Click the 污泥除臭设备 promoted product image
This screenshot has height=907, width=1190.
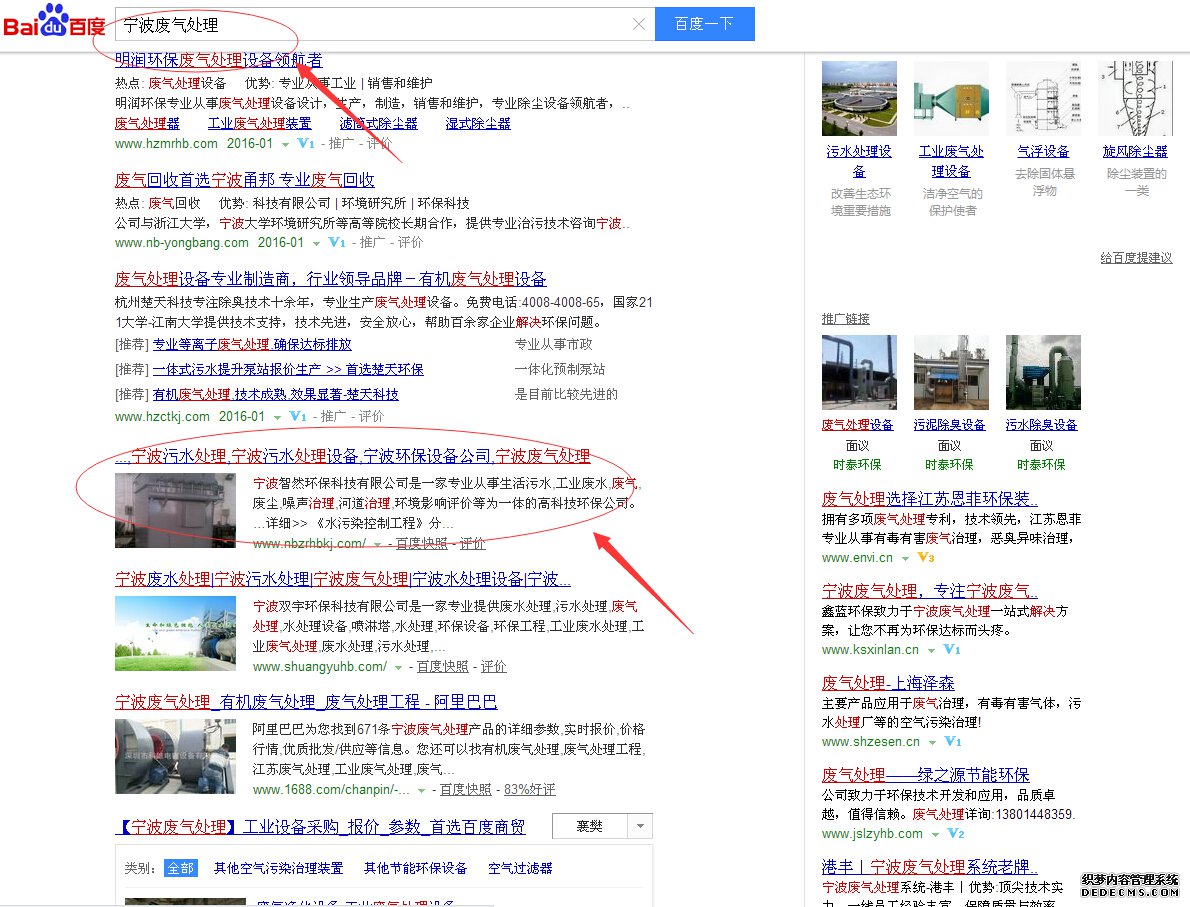[x=951, y=373]
